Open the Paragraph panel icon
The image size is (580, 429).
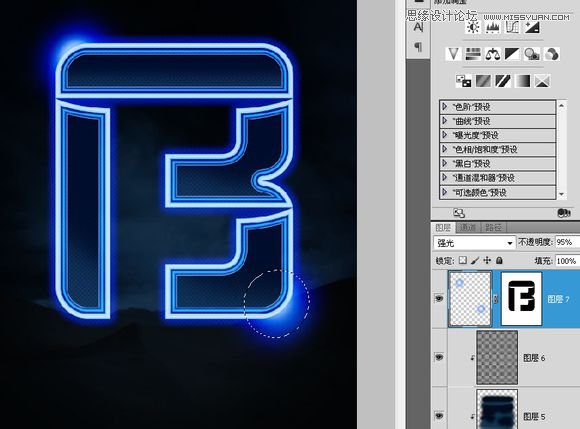click(x=418, y=47)
